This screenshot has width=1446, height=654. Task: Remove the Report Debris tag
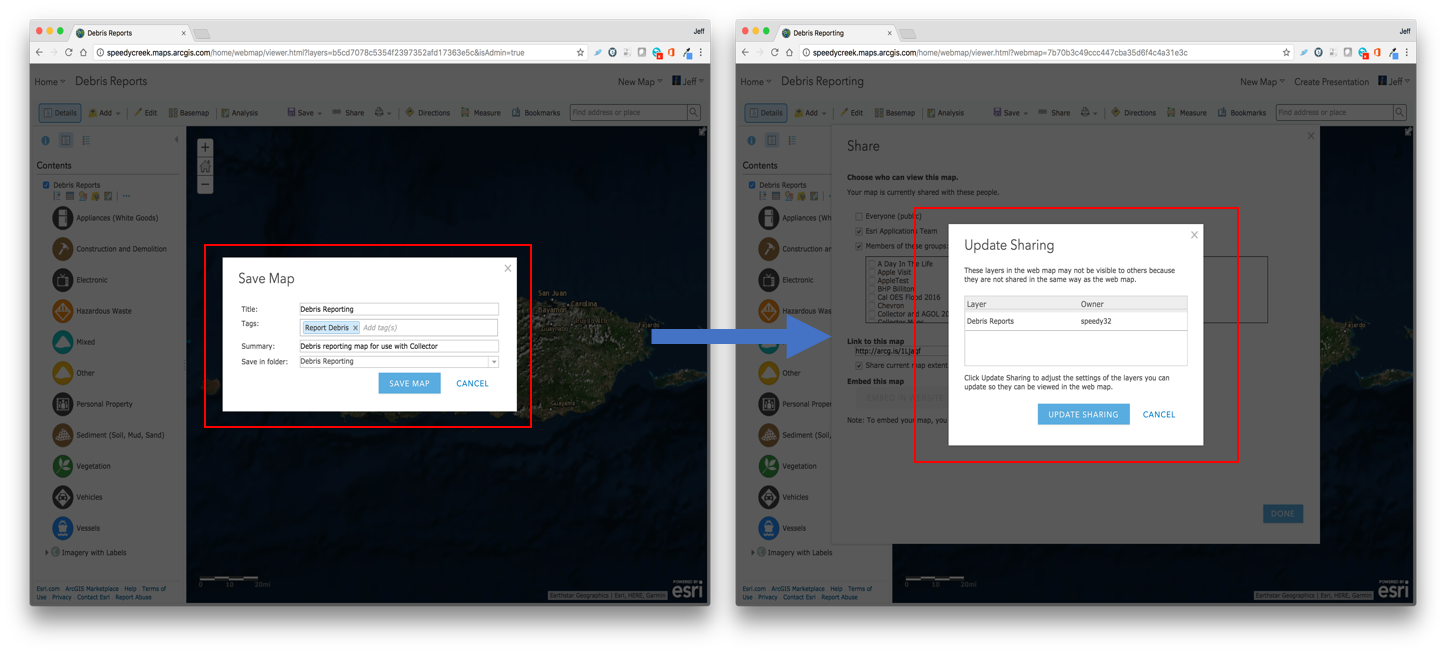[x=355, y=328]
